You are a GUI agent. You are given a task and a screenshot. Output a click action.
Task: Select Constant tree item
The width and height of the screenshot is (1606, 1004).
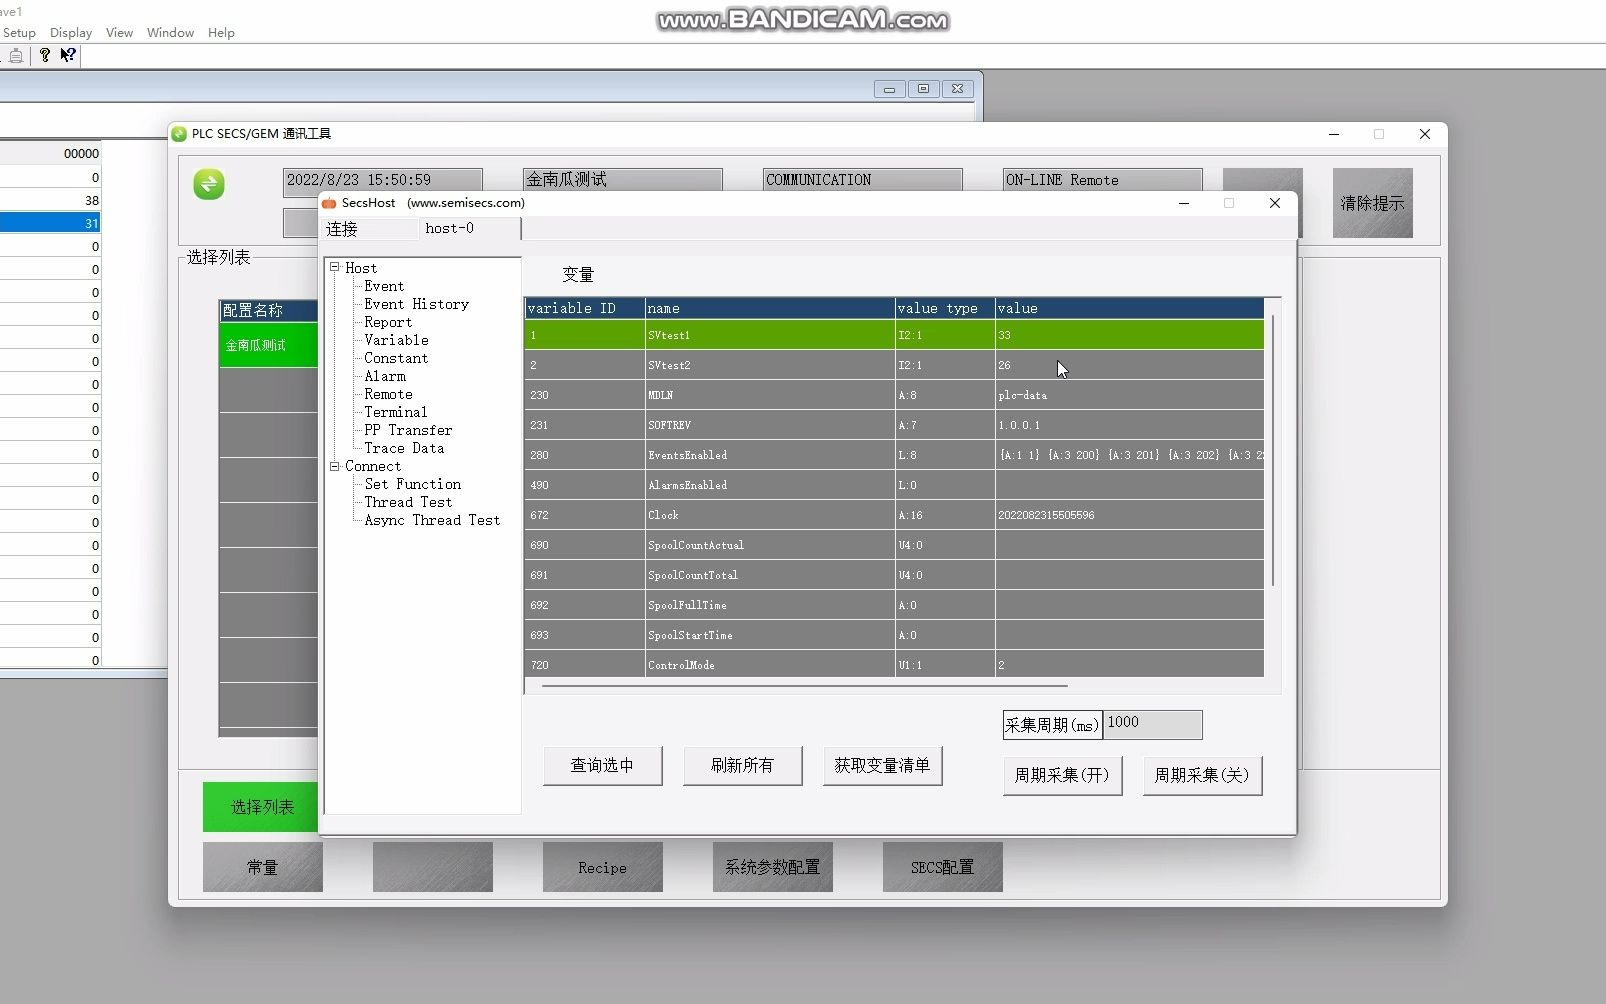[x=396, y=358]
